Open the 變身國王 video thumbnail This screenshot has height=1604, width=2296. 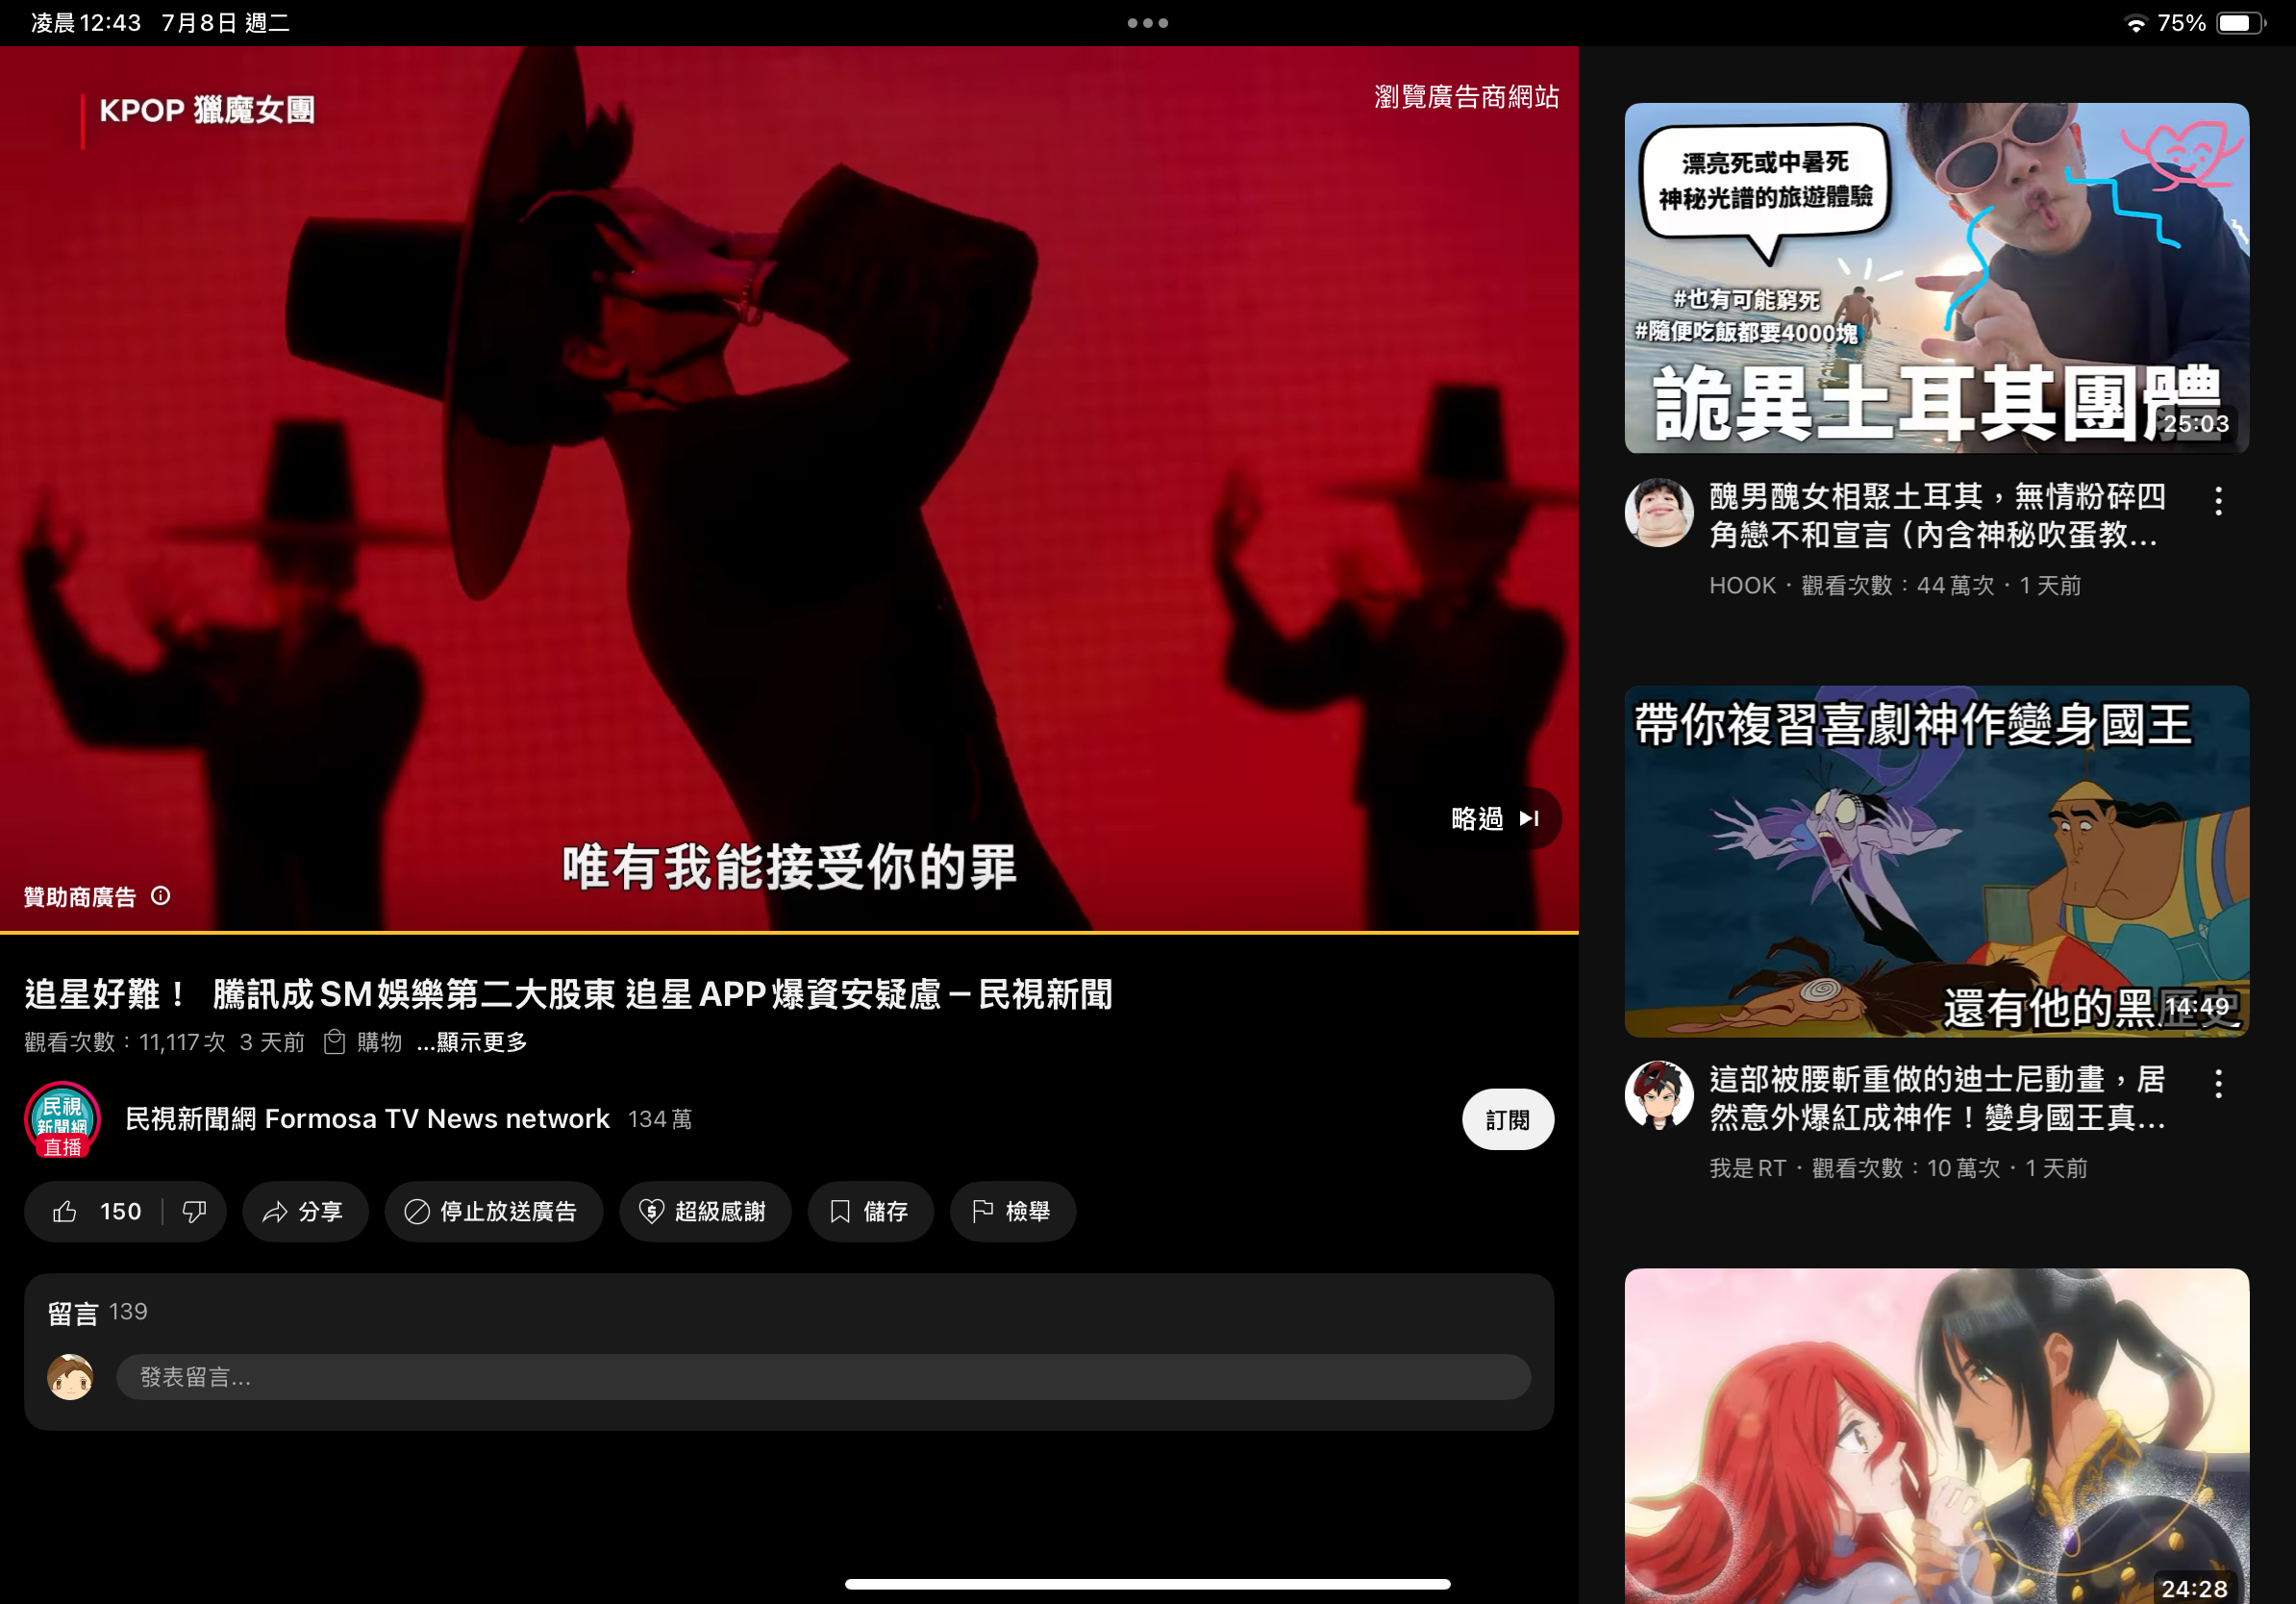pyautogui.click(x=1936, y=861)
